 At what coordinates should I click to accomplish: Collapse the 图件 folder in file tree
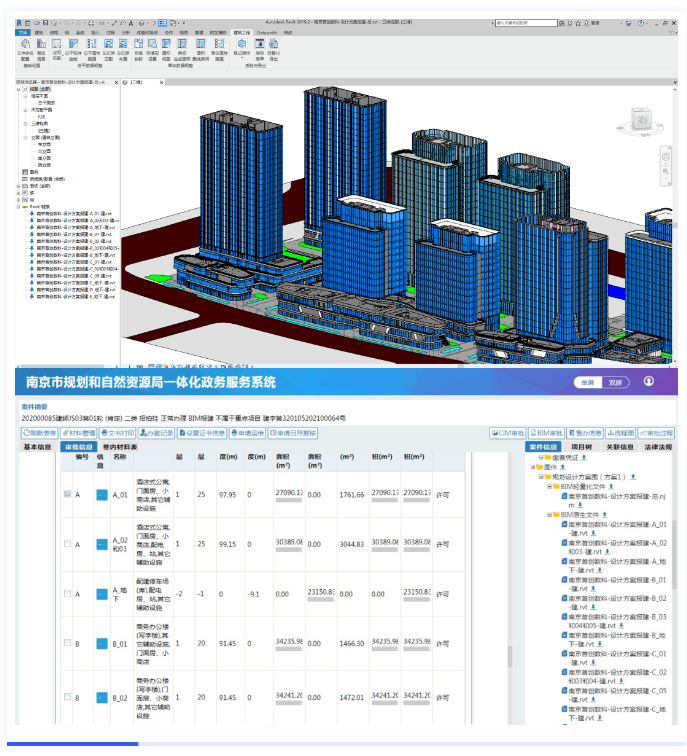[533, 467]
